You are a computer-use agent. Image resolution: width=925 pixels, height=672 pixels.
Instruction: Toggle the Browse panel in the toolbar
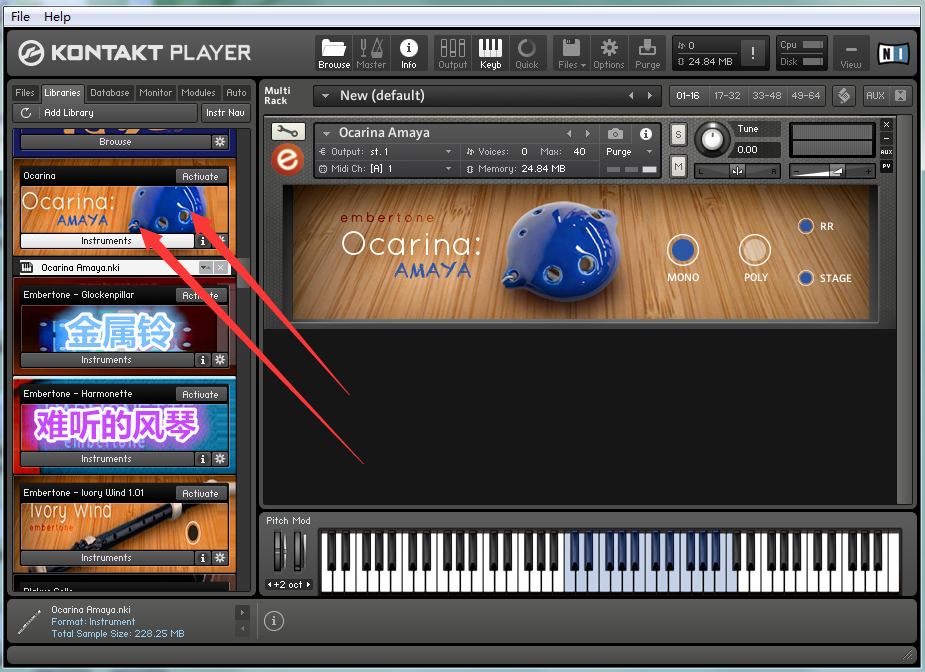(x=334, y=53)
